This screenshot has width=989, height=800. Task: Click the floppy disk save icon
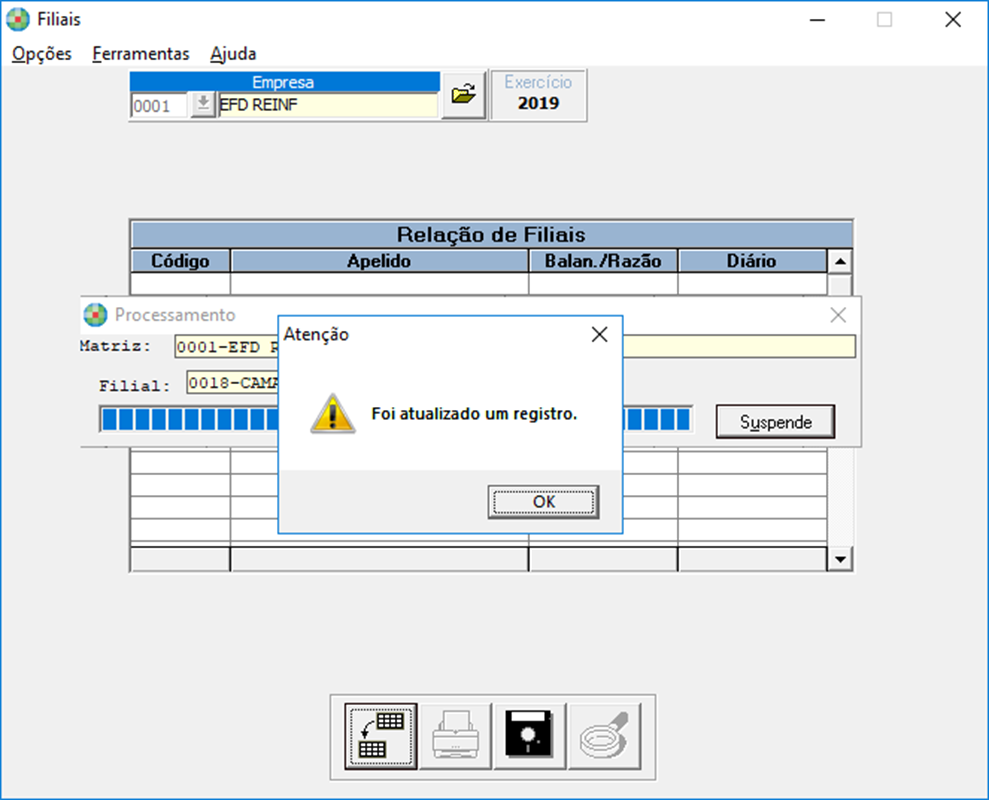529,736
